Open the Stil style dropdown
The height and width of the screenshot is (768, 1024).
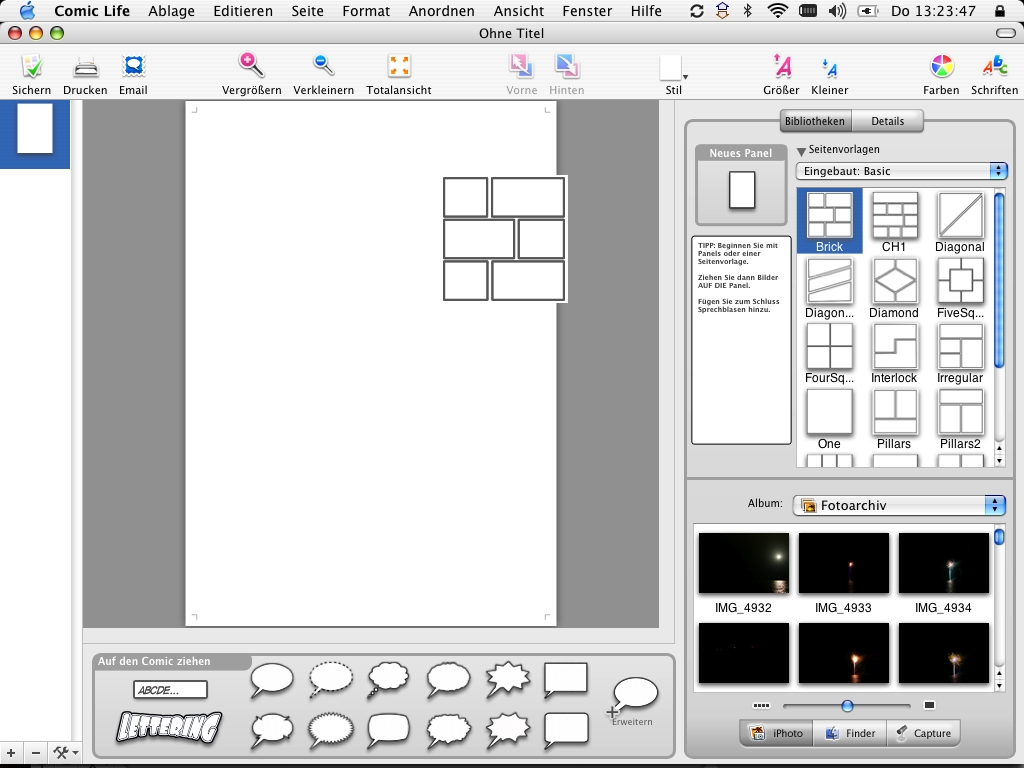673,68
